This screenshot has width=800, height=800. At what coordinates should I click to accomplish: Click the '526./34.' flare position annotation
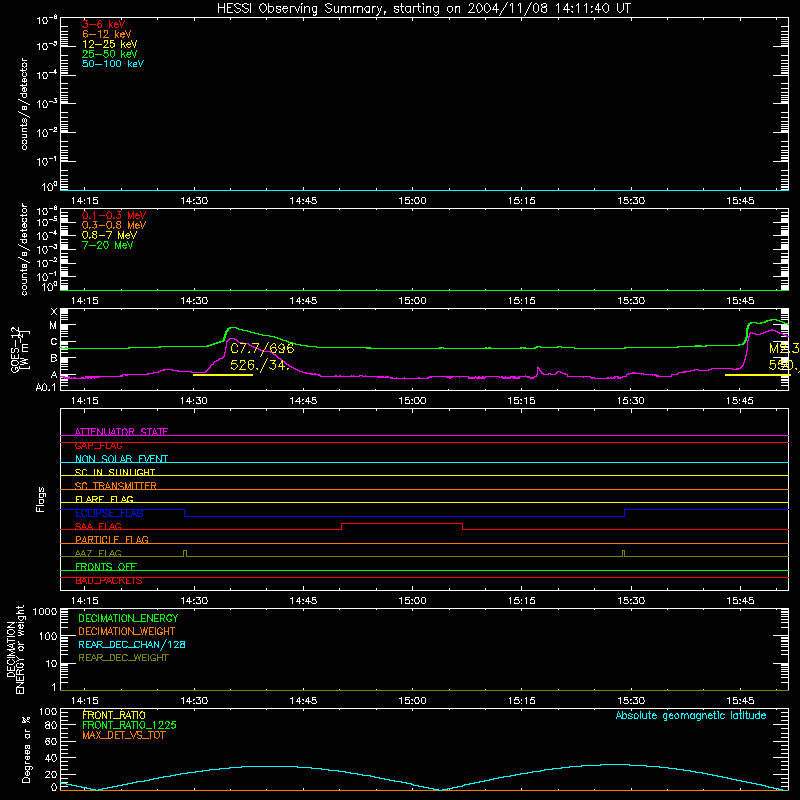pyautogui.click(x=260, y=365)
